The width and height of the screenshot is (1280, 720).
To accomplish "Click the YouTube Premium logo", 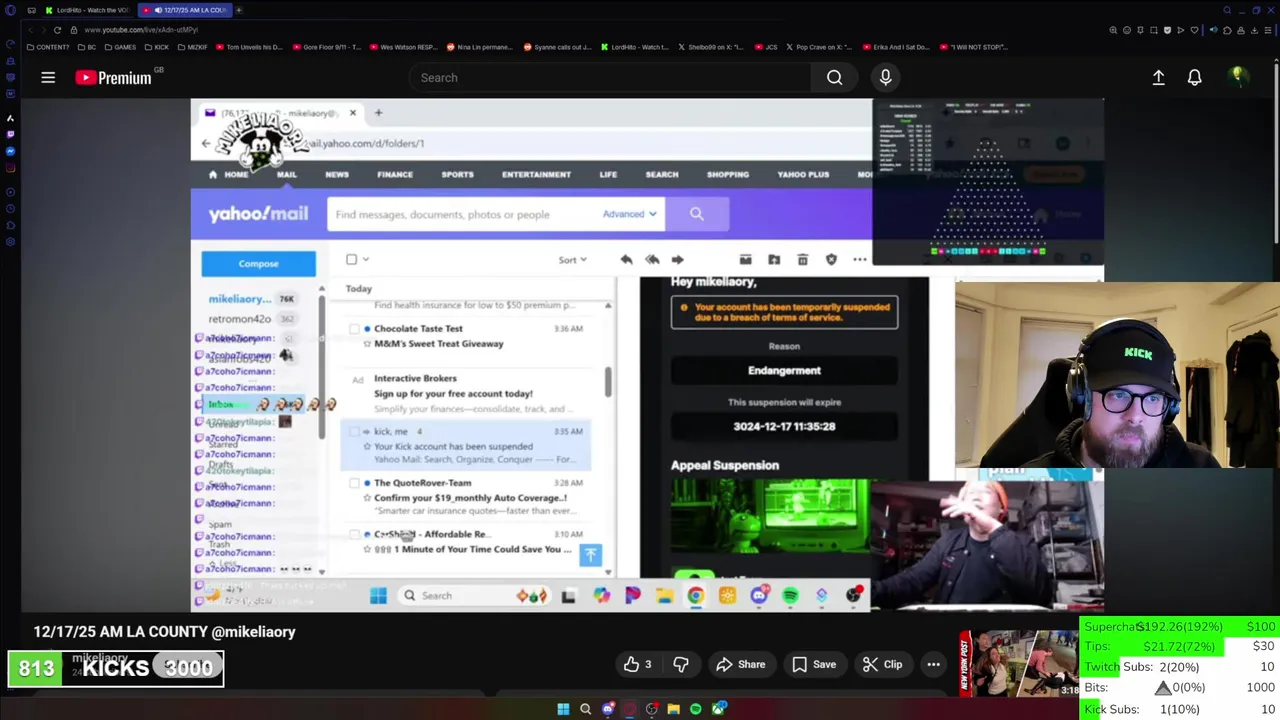I will (113, 78).
